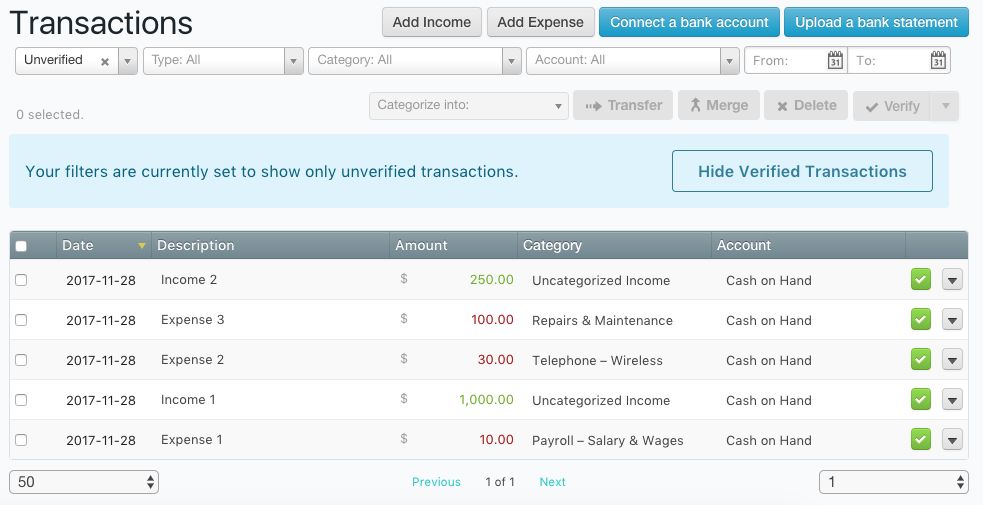Open row actions arrow for Expense 2
Screen dimensions: 983x505
952,360
